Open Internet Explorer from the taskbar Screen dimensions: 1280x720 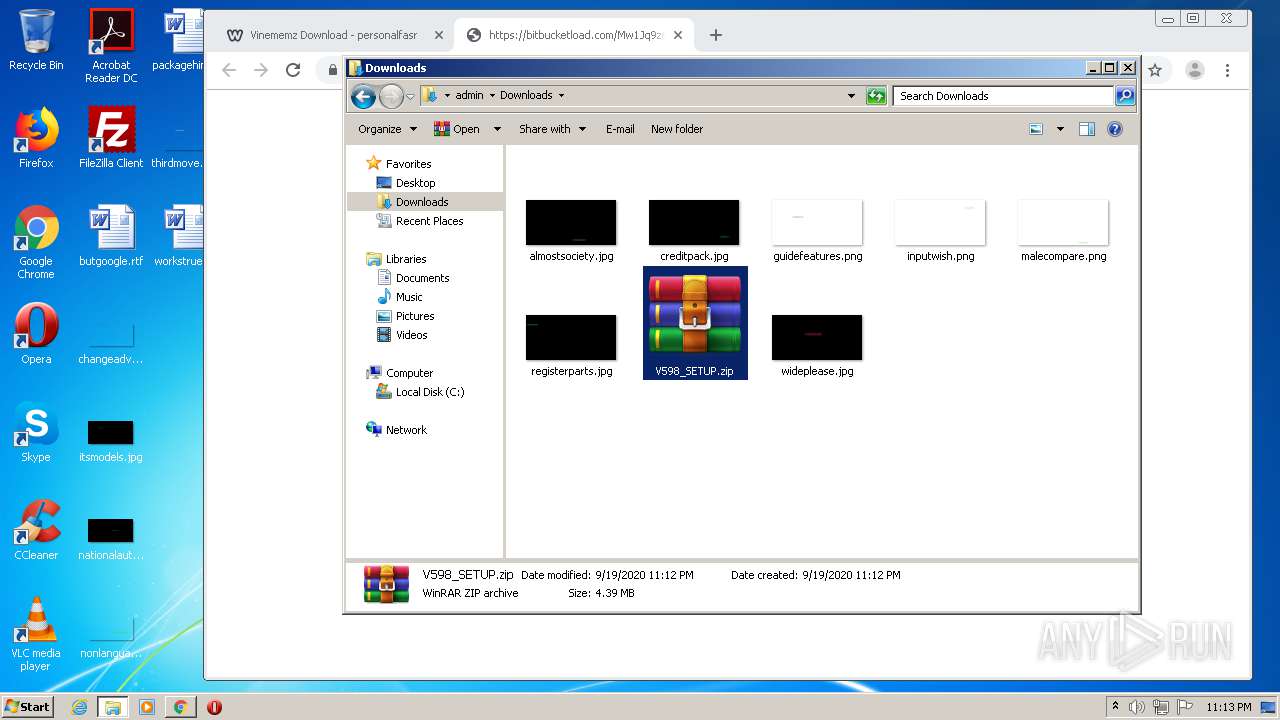pos(79,707)
